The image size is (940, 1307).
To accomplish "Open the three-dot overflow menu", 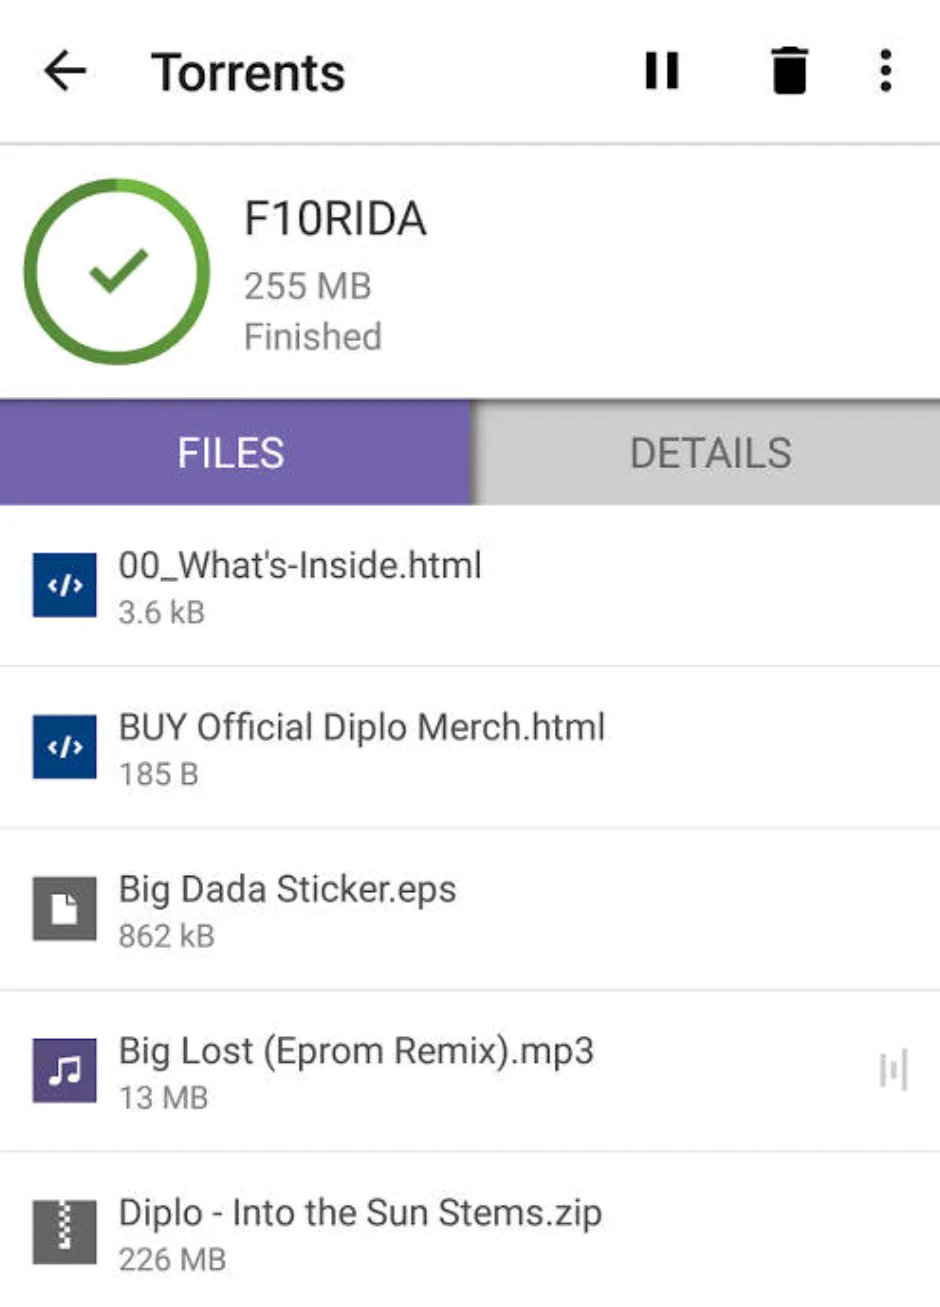I will (x=885, y=72).
